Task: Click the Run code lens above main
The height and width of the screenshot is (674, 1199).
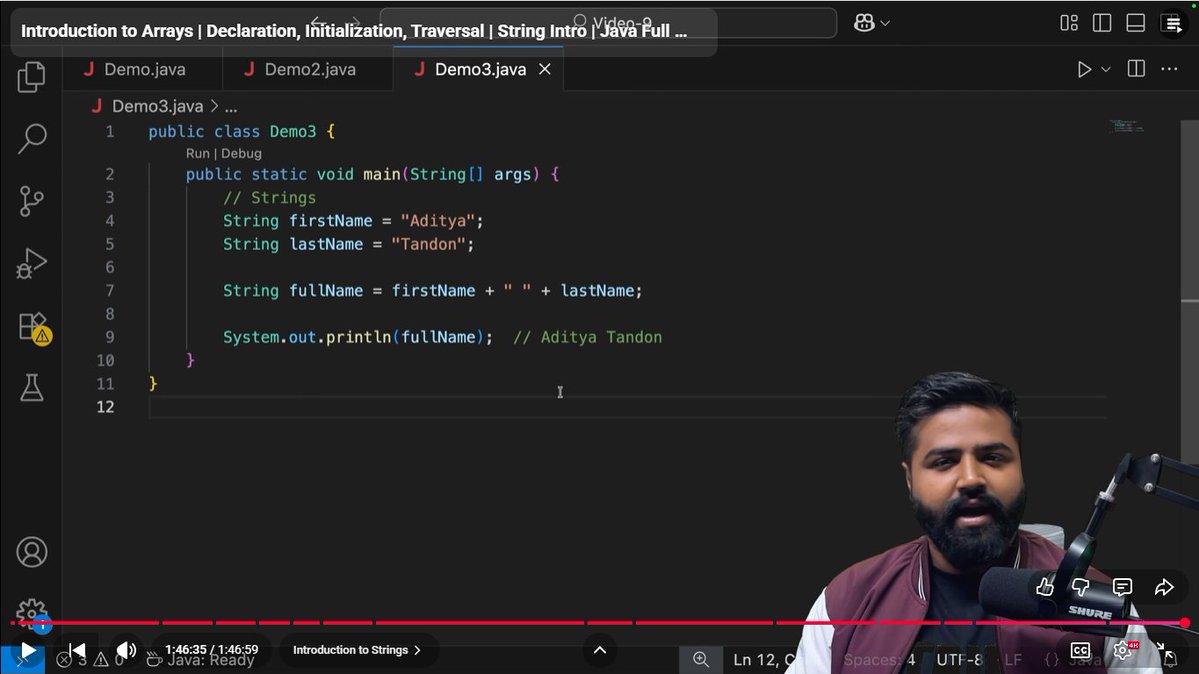Action: point(197,153)
